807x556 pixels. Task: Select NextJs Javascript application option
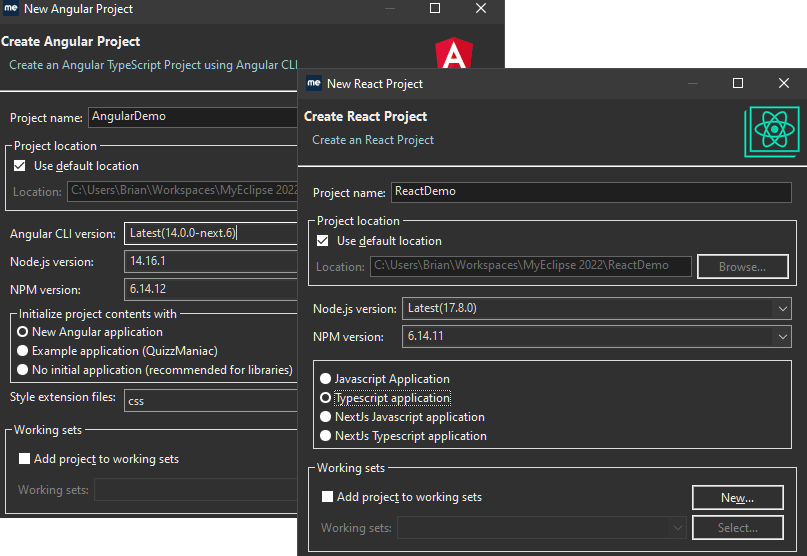point(325,417)
